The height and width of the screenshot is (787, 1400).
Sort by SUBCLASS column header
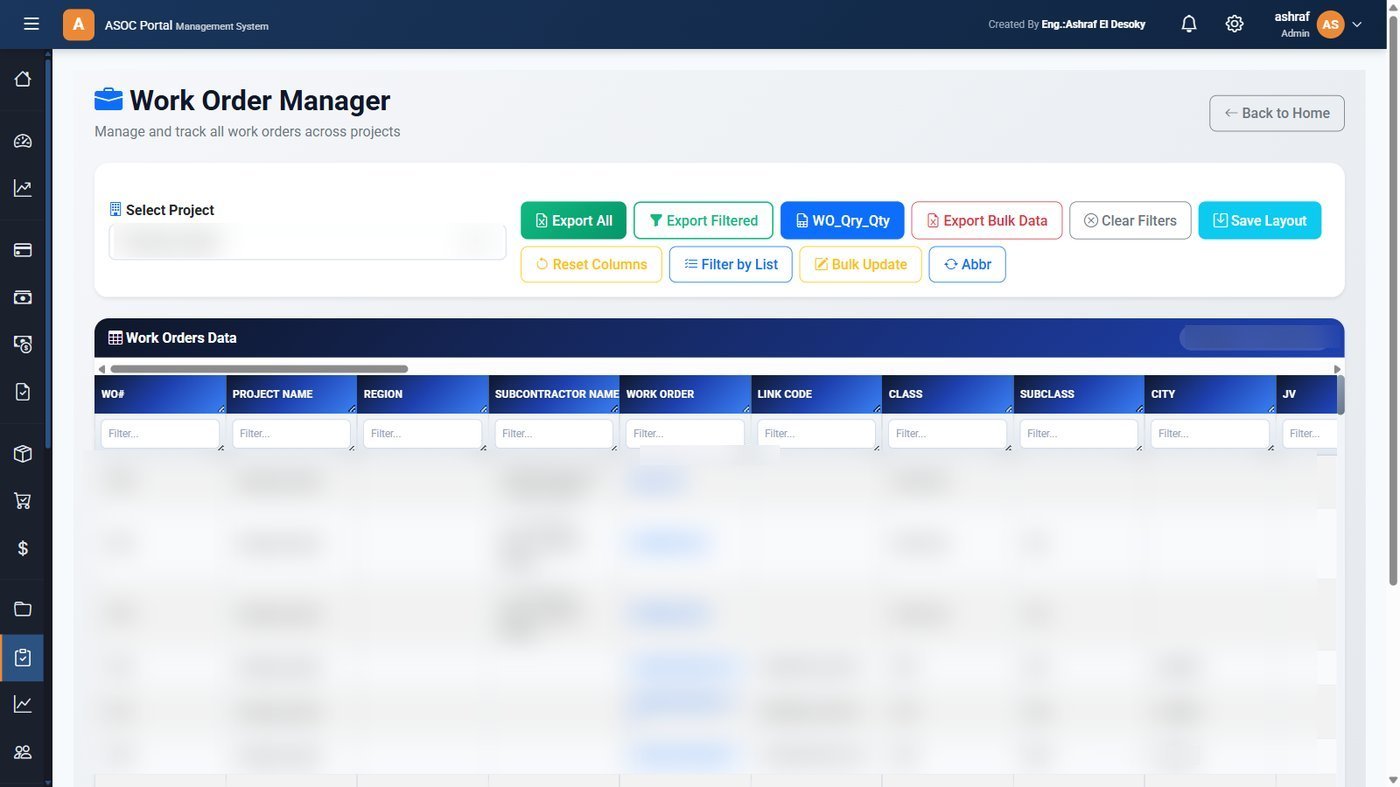click(x=1079, y=394)
